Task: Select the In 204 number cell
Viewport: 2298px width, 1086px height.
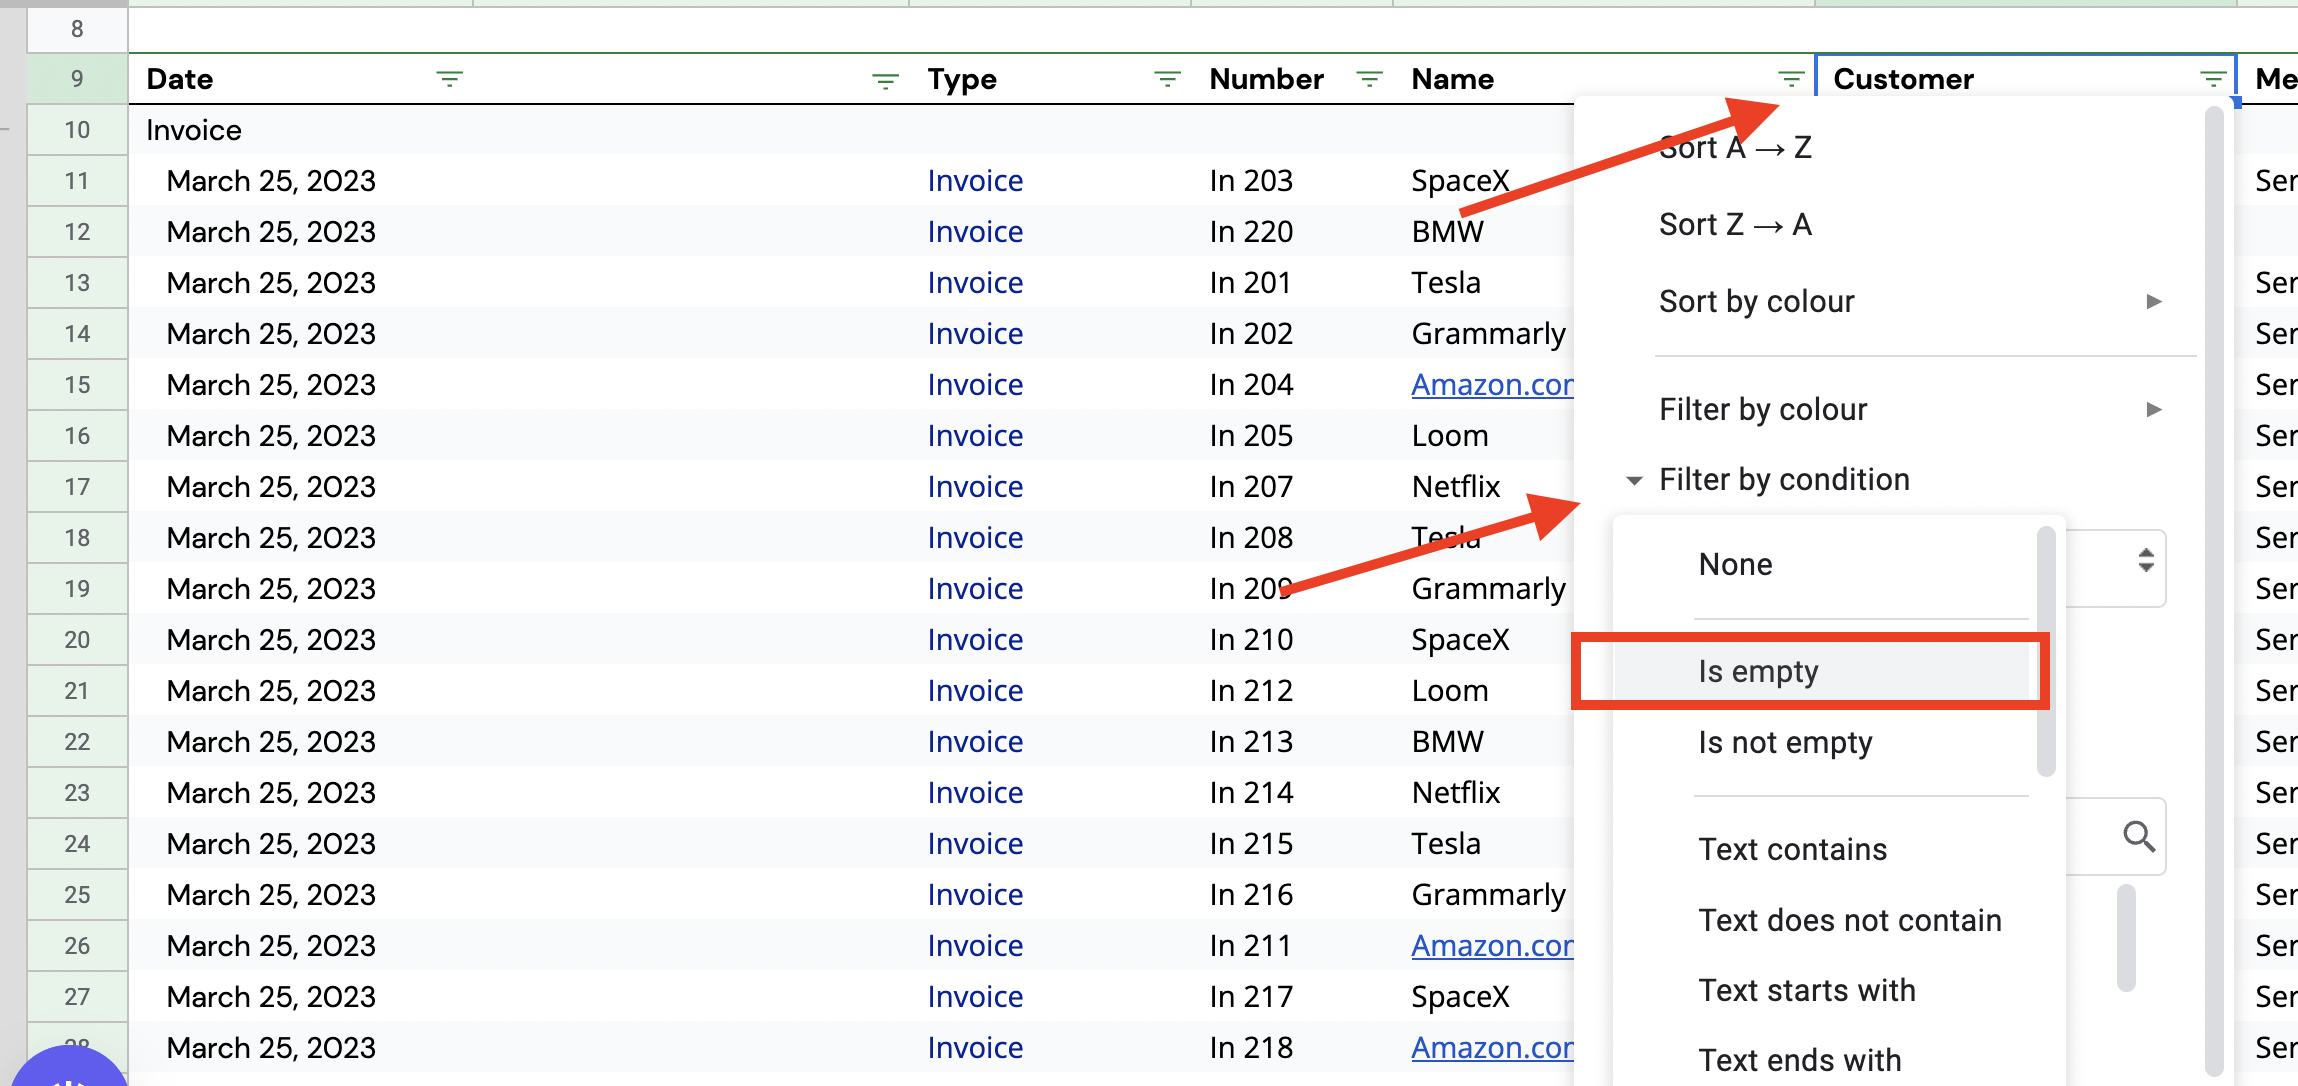Action: pyautogui.click(x=1251, y=385)
